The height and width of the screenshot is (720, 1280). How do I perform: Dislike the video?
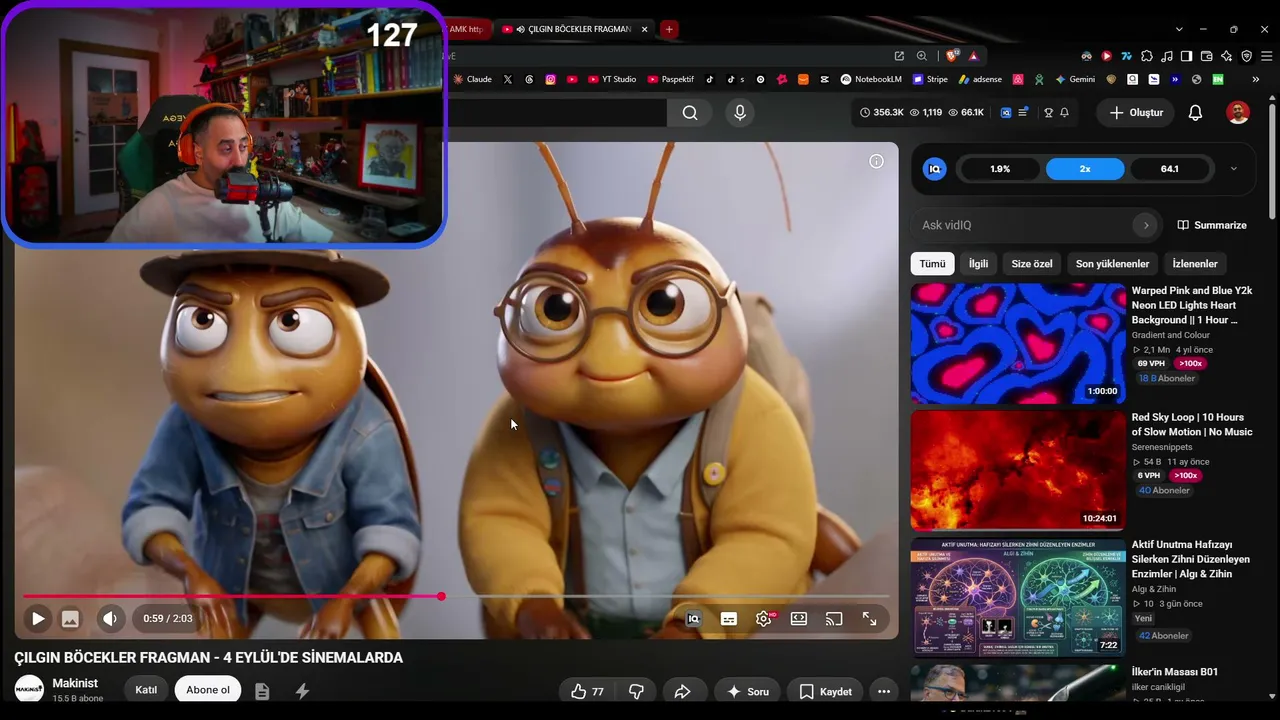pyautogui.click(x=636, y=691)
